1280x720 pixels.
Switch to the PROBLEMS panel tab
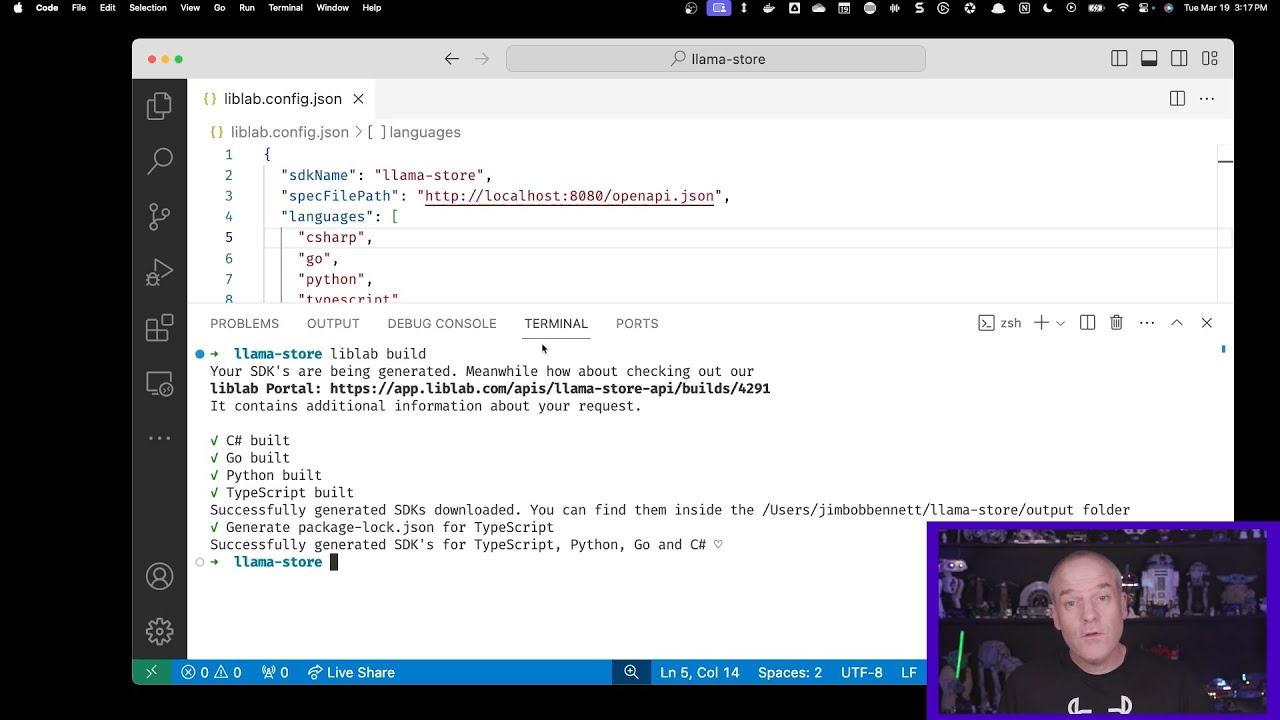(244, 323)
